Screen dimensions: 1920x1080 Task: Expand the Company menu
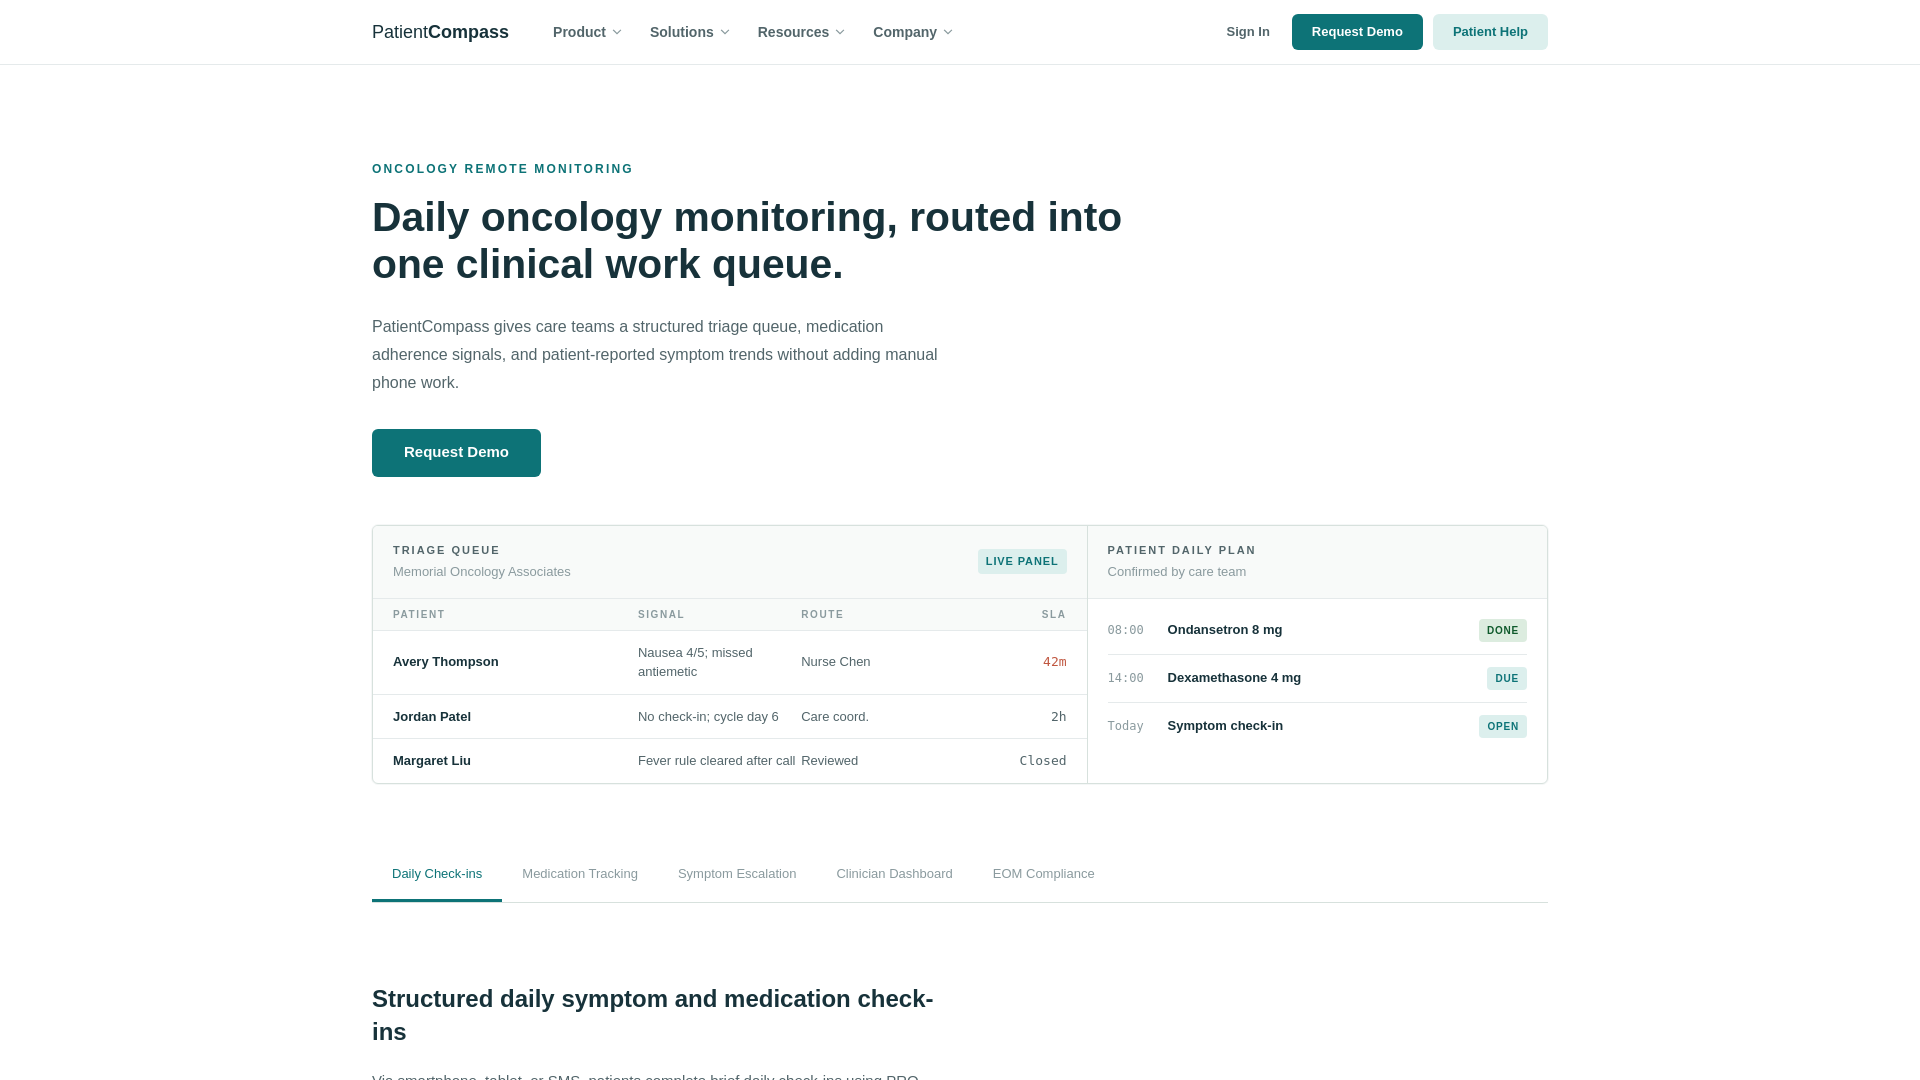912,32
